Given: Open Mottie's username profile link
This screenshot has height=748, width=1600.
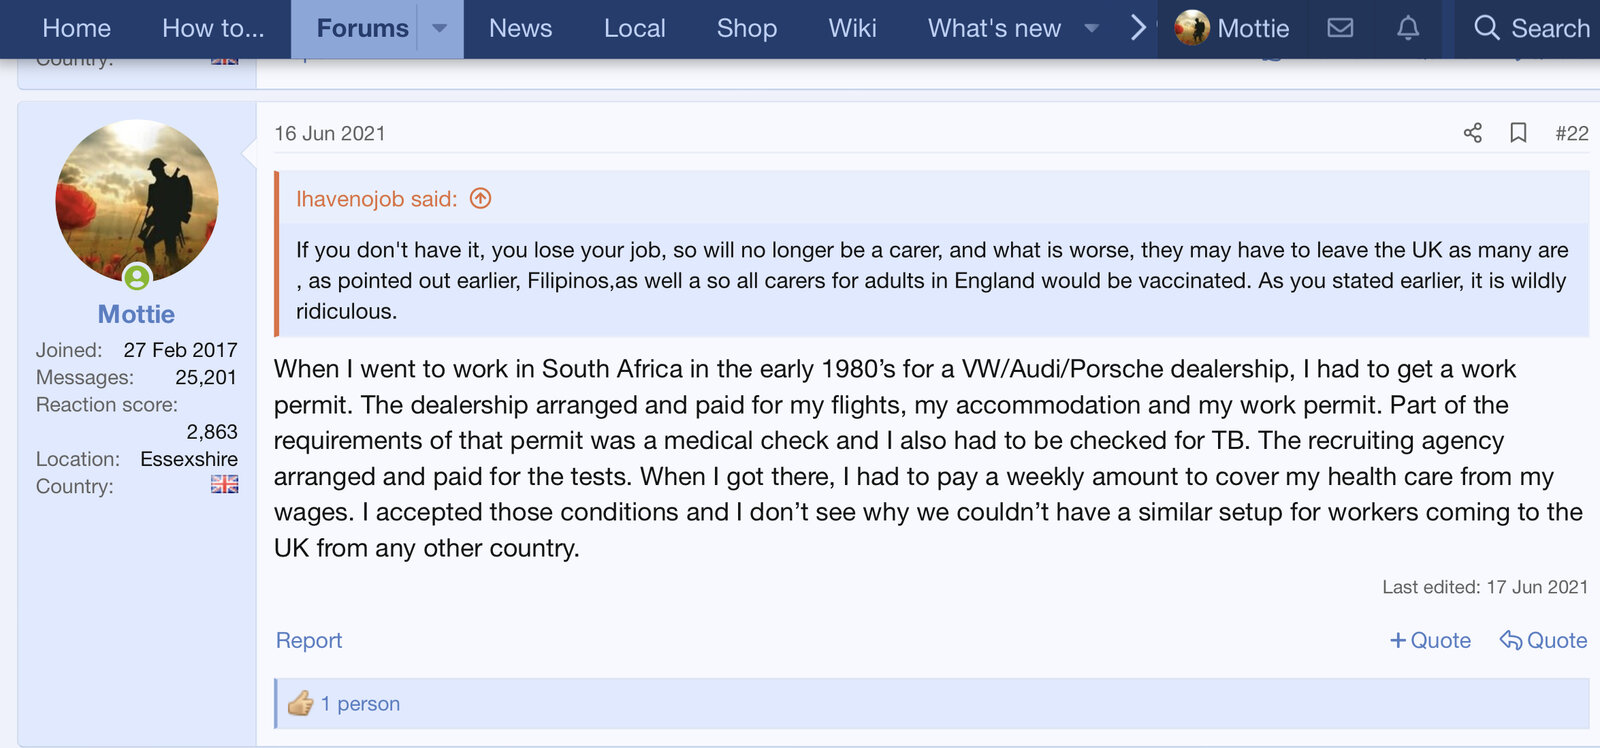Looking at the screenshot, I should tap(136, 314).
